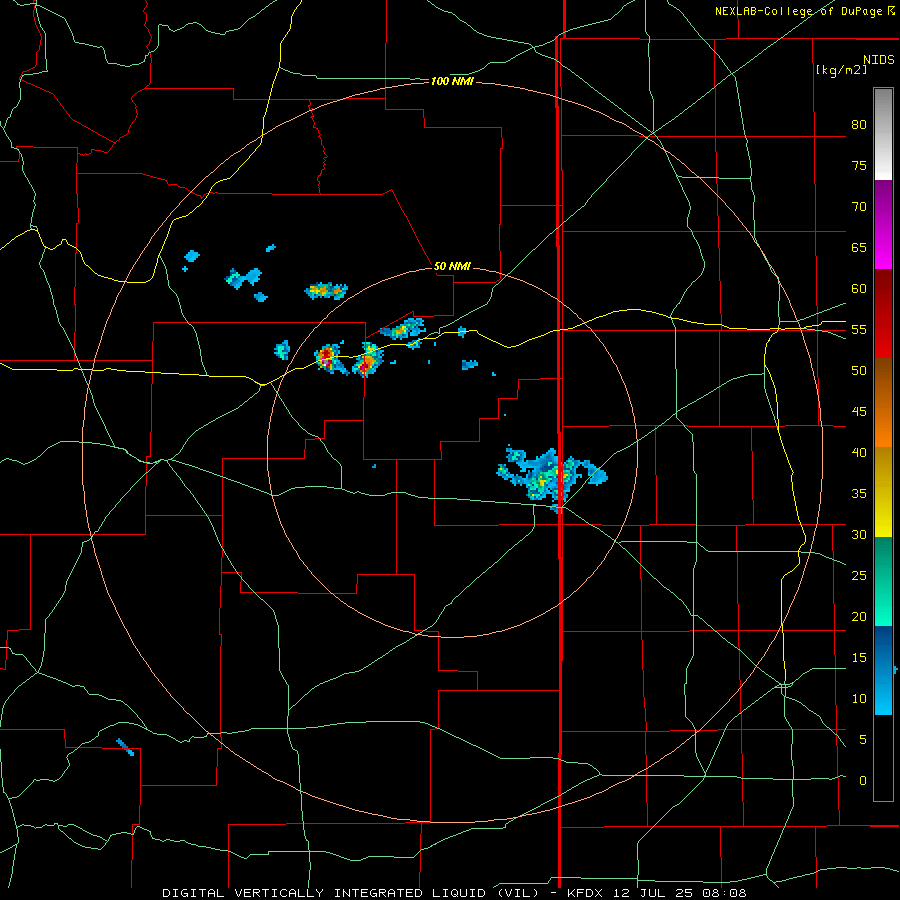Pick the magenta-purple segment of the color bar
Image resolution: width=900 pixels, height=900 pixels.
(x=883, y=225)
